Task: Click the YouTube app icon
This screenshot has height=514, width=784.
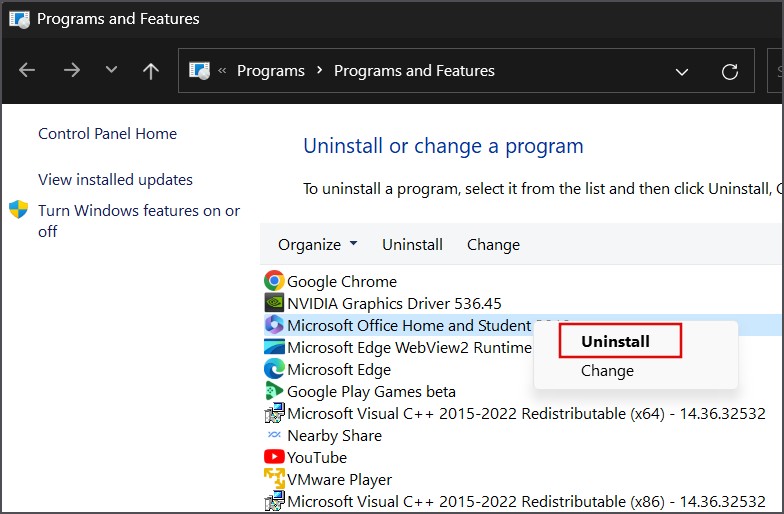Action: click(x=274, y=457)
